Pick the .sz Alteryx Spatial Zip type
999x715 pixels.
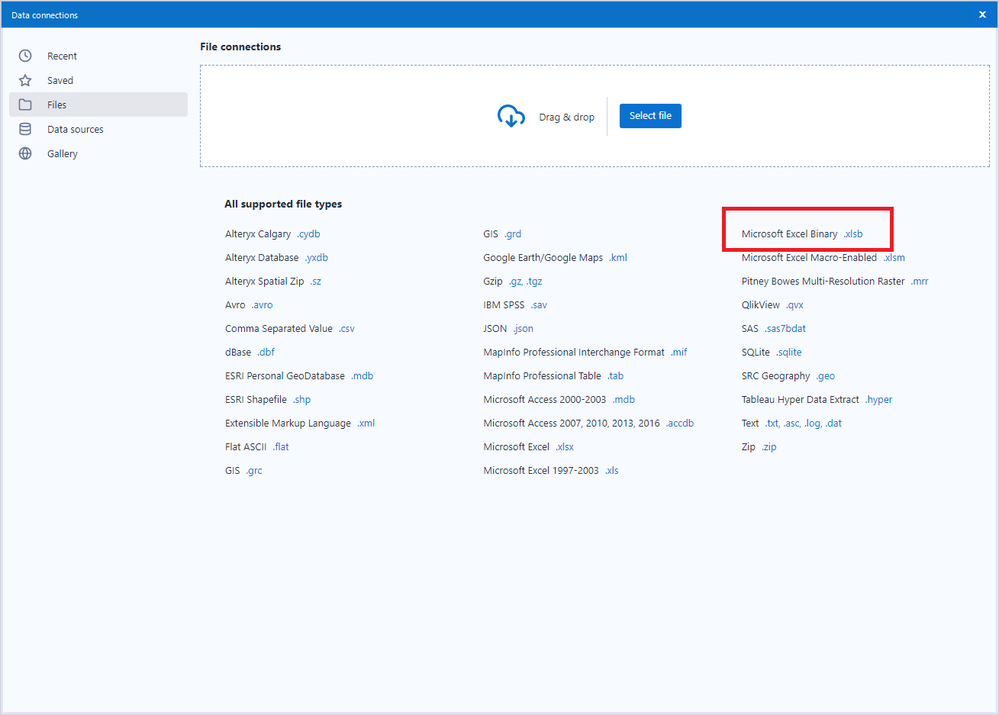point(315,281)
